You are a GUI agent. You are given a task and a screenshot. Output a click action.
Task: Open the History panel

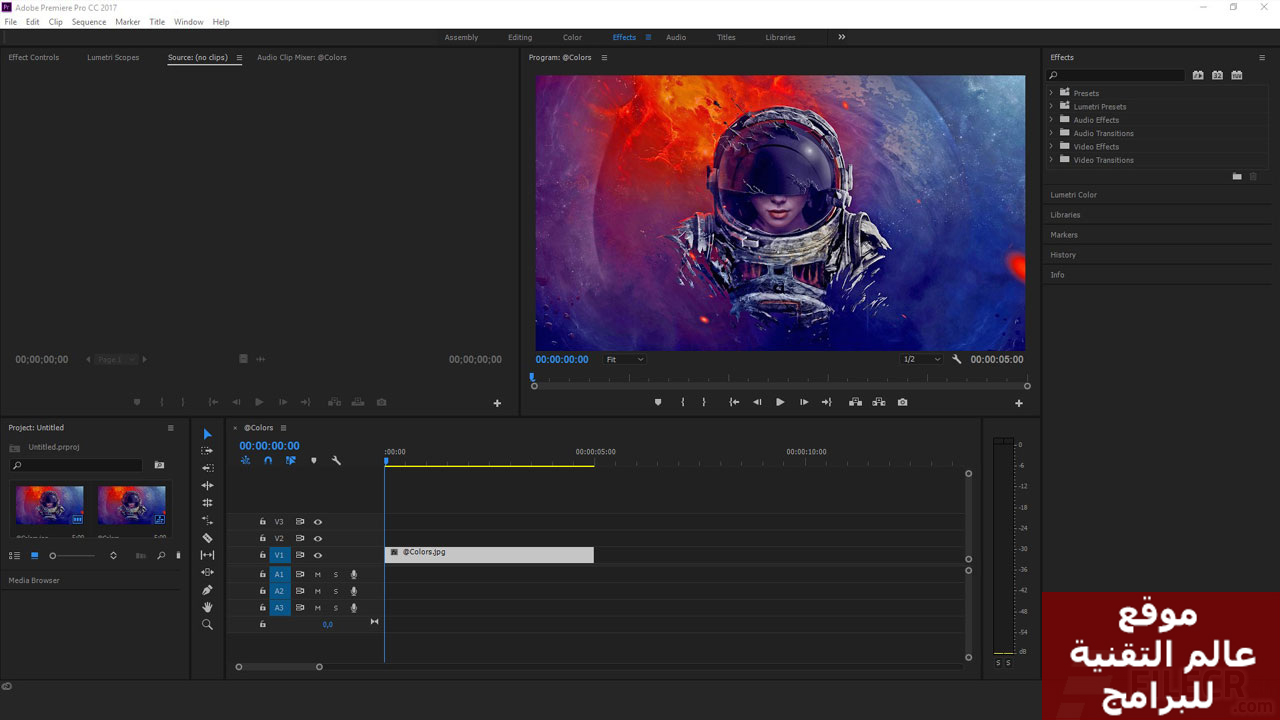click(x=1063, y=255)
